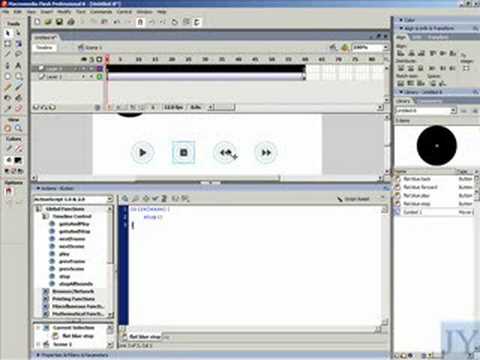This screenshot has height=360, width=480.
Task: Open the Control menu
Action: tap(124, 12)
